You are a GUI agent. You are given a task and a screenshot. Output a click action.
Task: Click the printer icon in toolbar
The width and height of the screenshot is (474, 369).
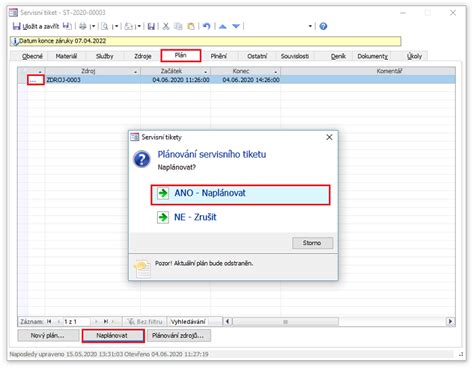click(83, 26)
